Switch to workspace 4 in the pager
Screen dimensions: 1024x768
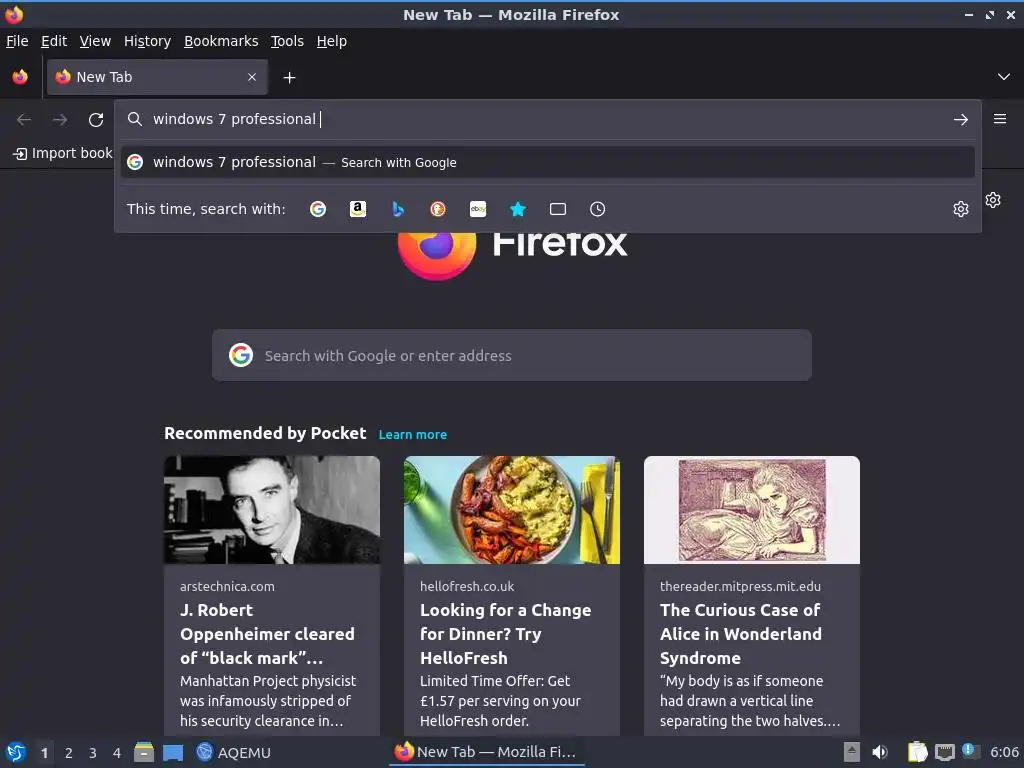pyautogui.click(x=117, y=753)
